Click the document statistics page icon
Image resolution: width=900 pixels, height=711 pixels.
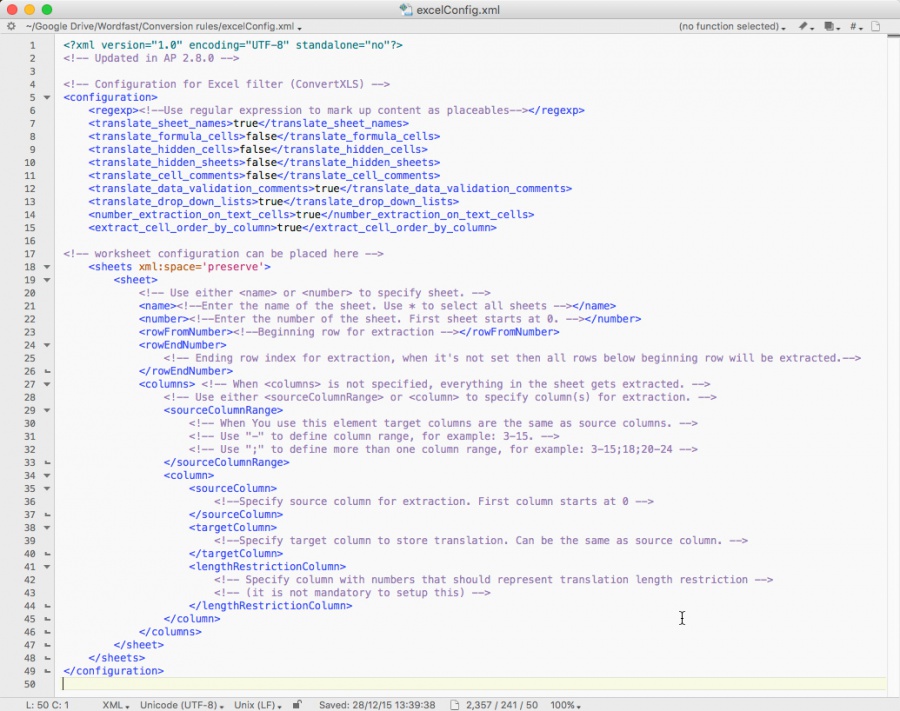click(x=455, y=705)
